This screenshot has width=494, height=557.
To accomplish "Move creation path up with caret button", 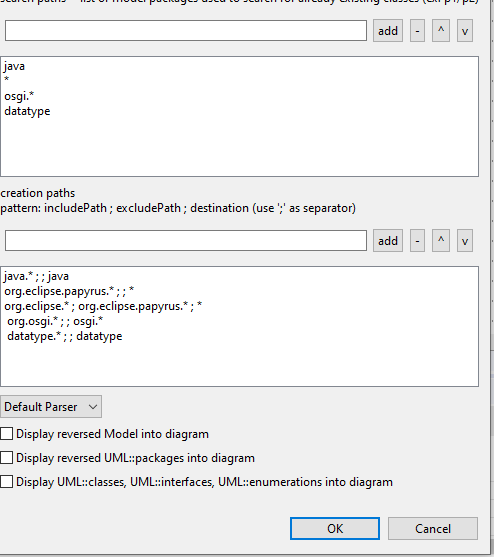I will 441,241.
